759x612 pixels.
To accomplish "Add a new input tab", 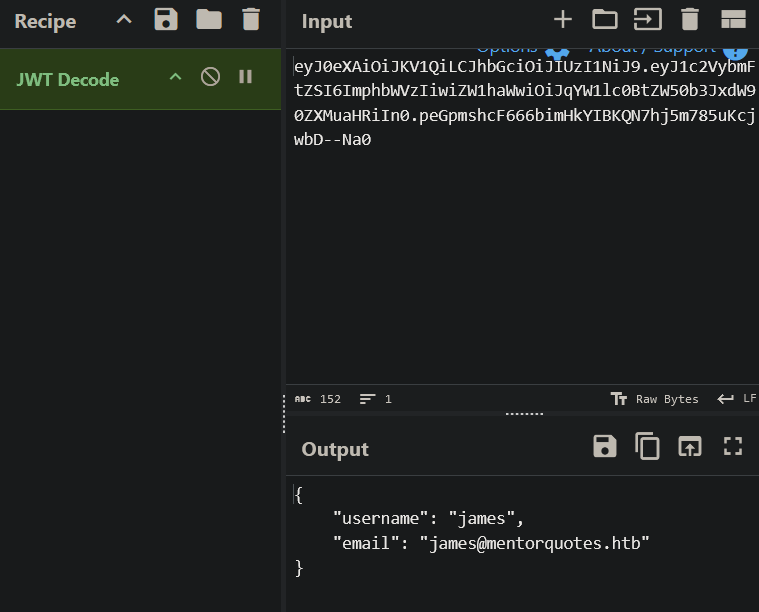I will [562, 20].
